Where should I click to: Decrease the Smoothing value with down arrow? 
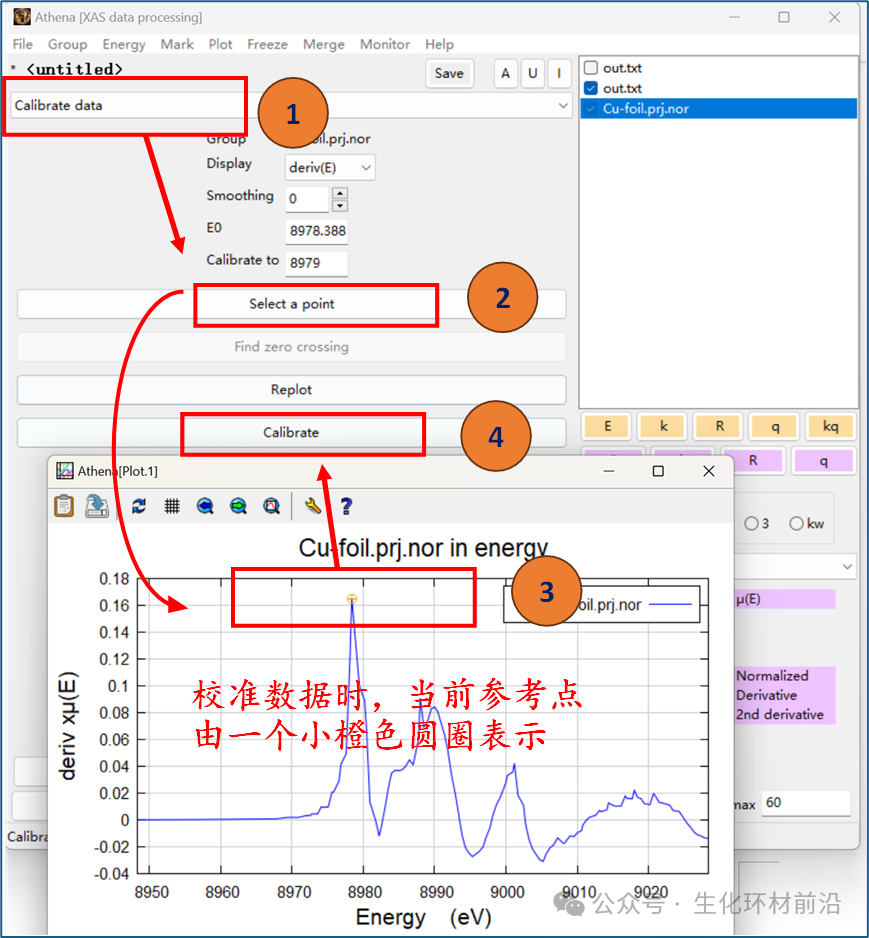click(x=340, y=206)
